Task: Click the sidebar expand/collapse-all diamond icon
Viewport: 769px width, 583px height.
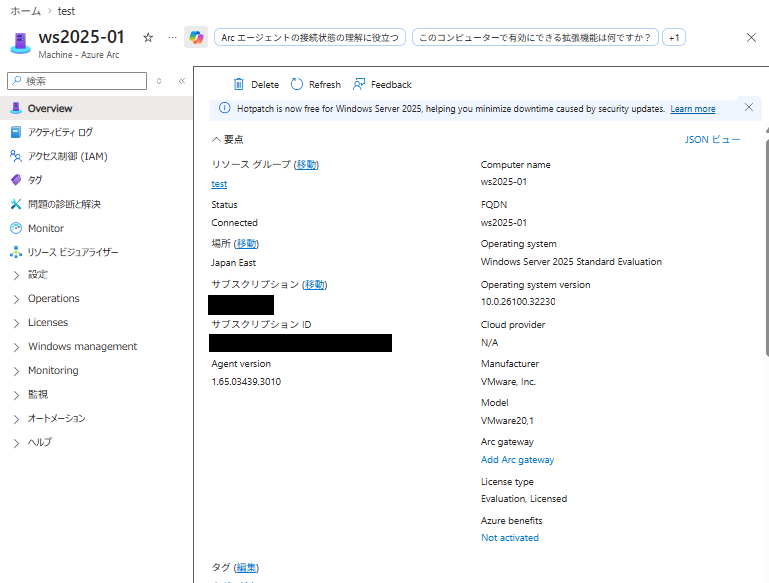Action: coord(159,81)
